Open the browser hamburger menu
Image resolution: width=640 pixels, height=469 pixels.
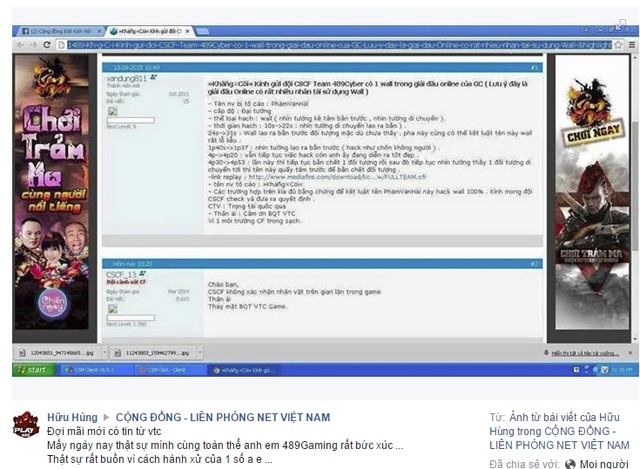click(631, 45)
